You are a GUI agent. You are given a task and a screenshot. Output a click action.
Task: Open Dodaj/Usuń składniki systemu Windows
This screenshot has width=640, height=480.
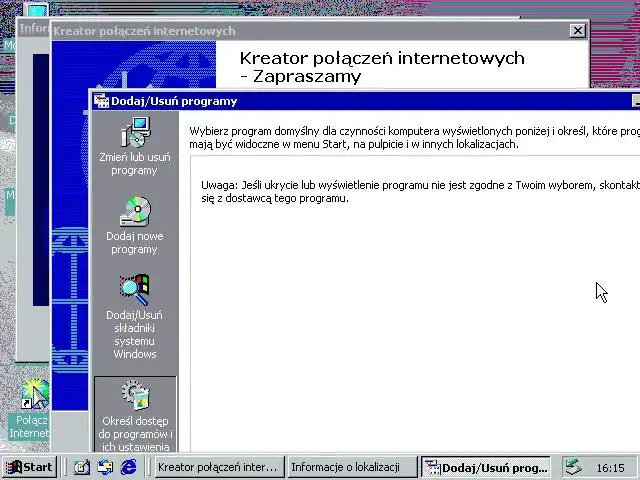pyautogui.click(x=135, y=317)
